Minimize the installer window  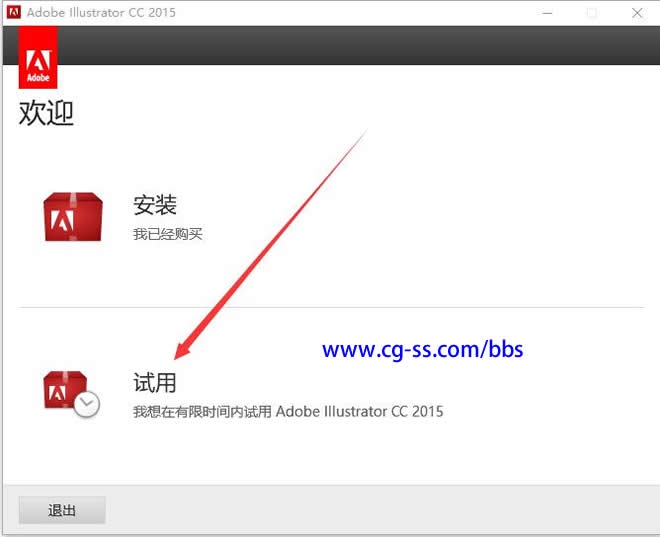[x=546, y=12]
